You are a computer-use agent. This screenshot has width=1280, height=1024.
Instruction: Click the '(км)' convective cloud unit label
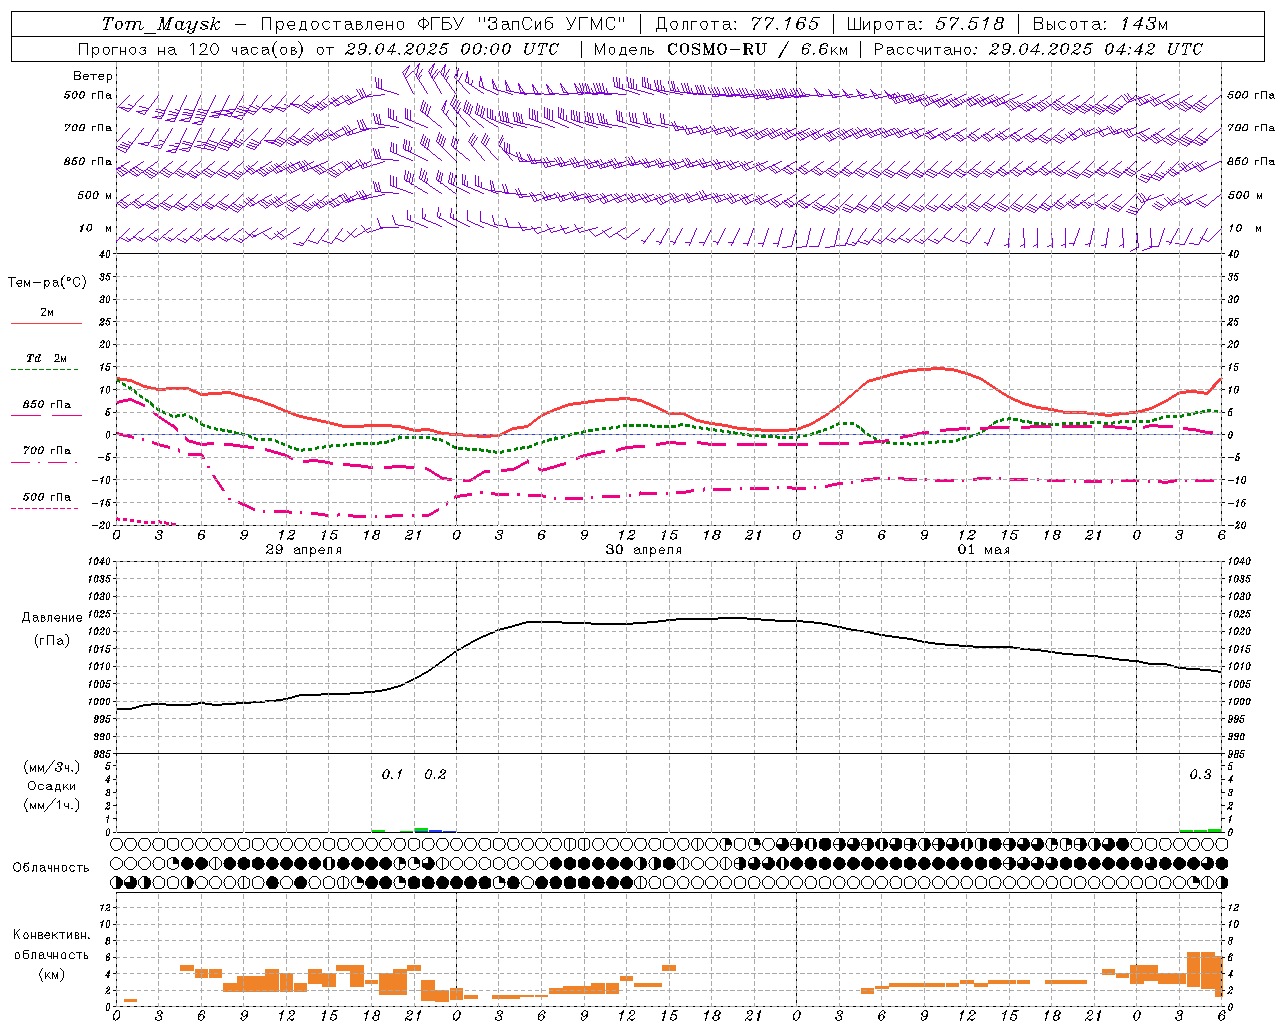51,974
